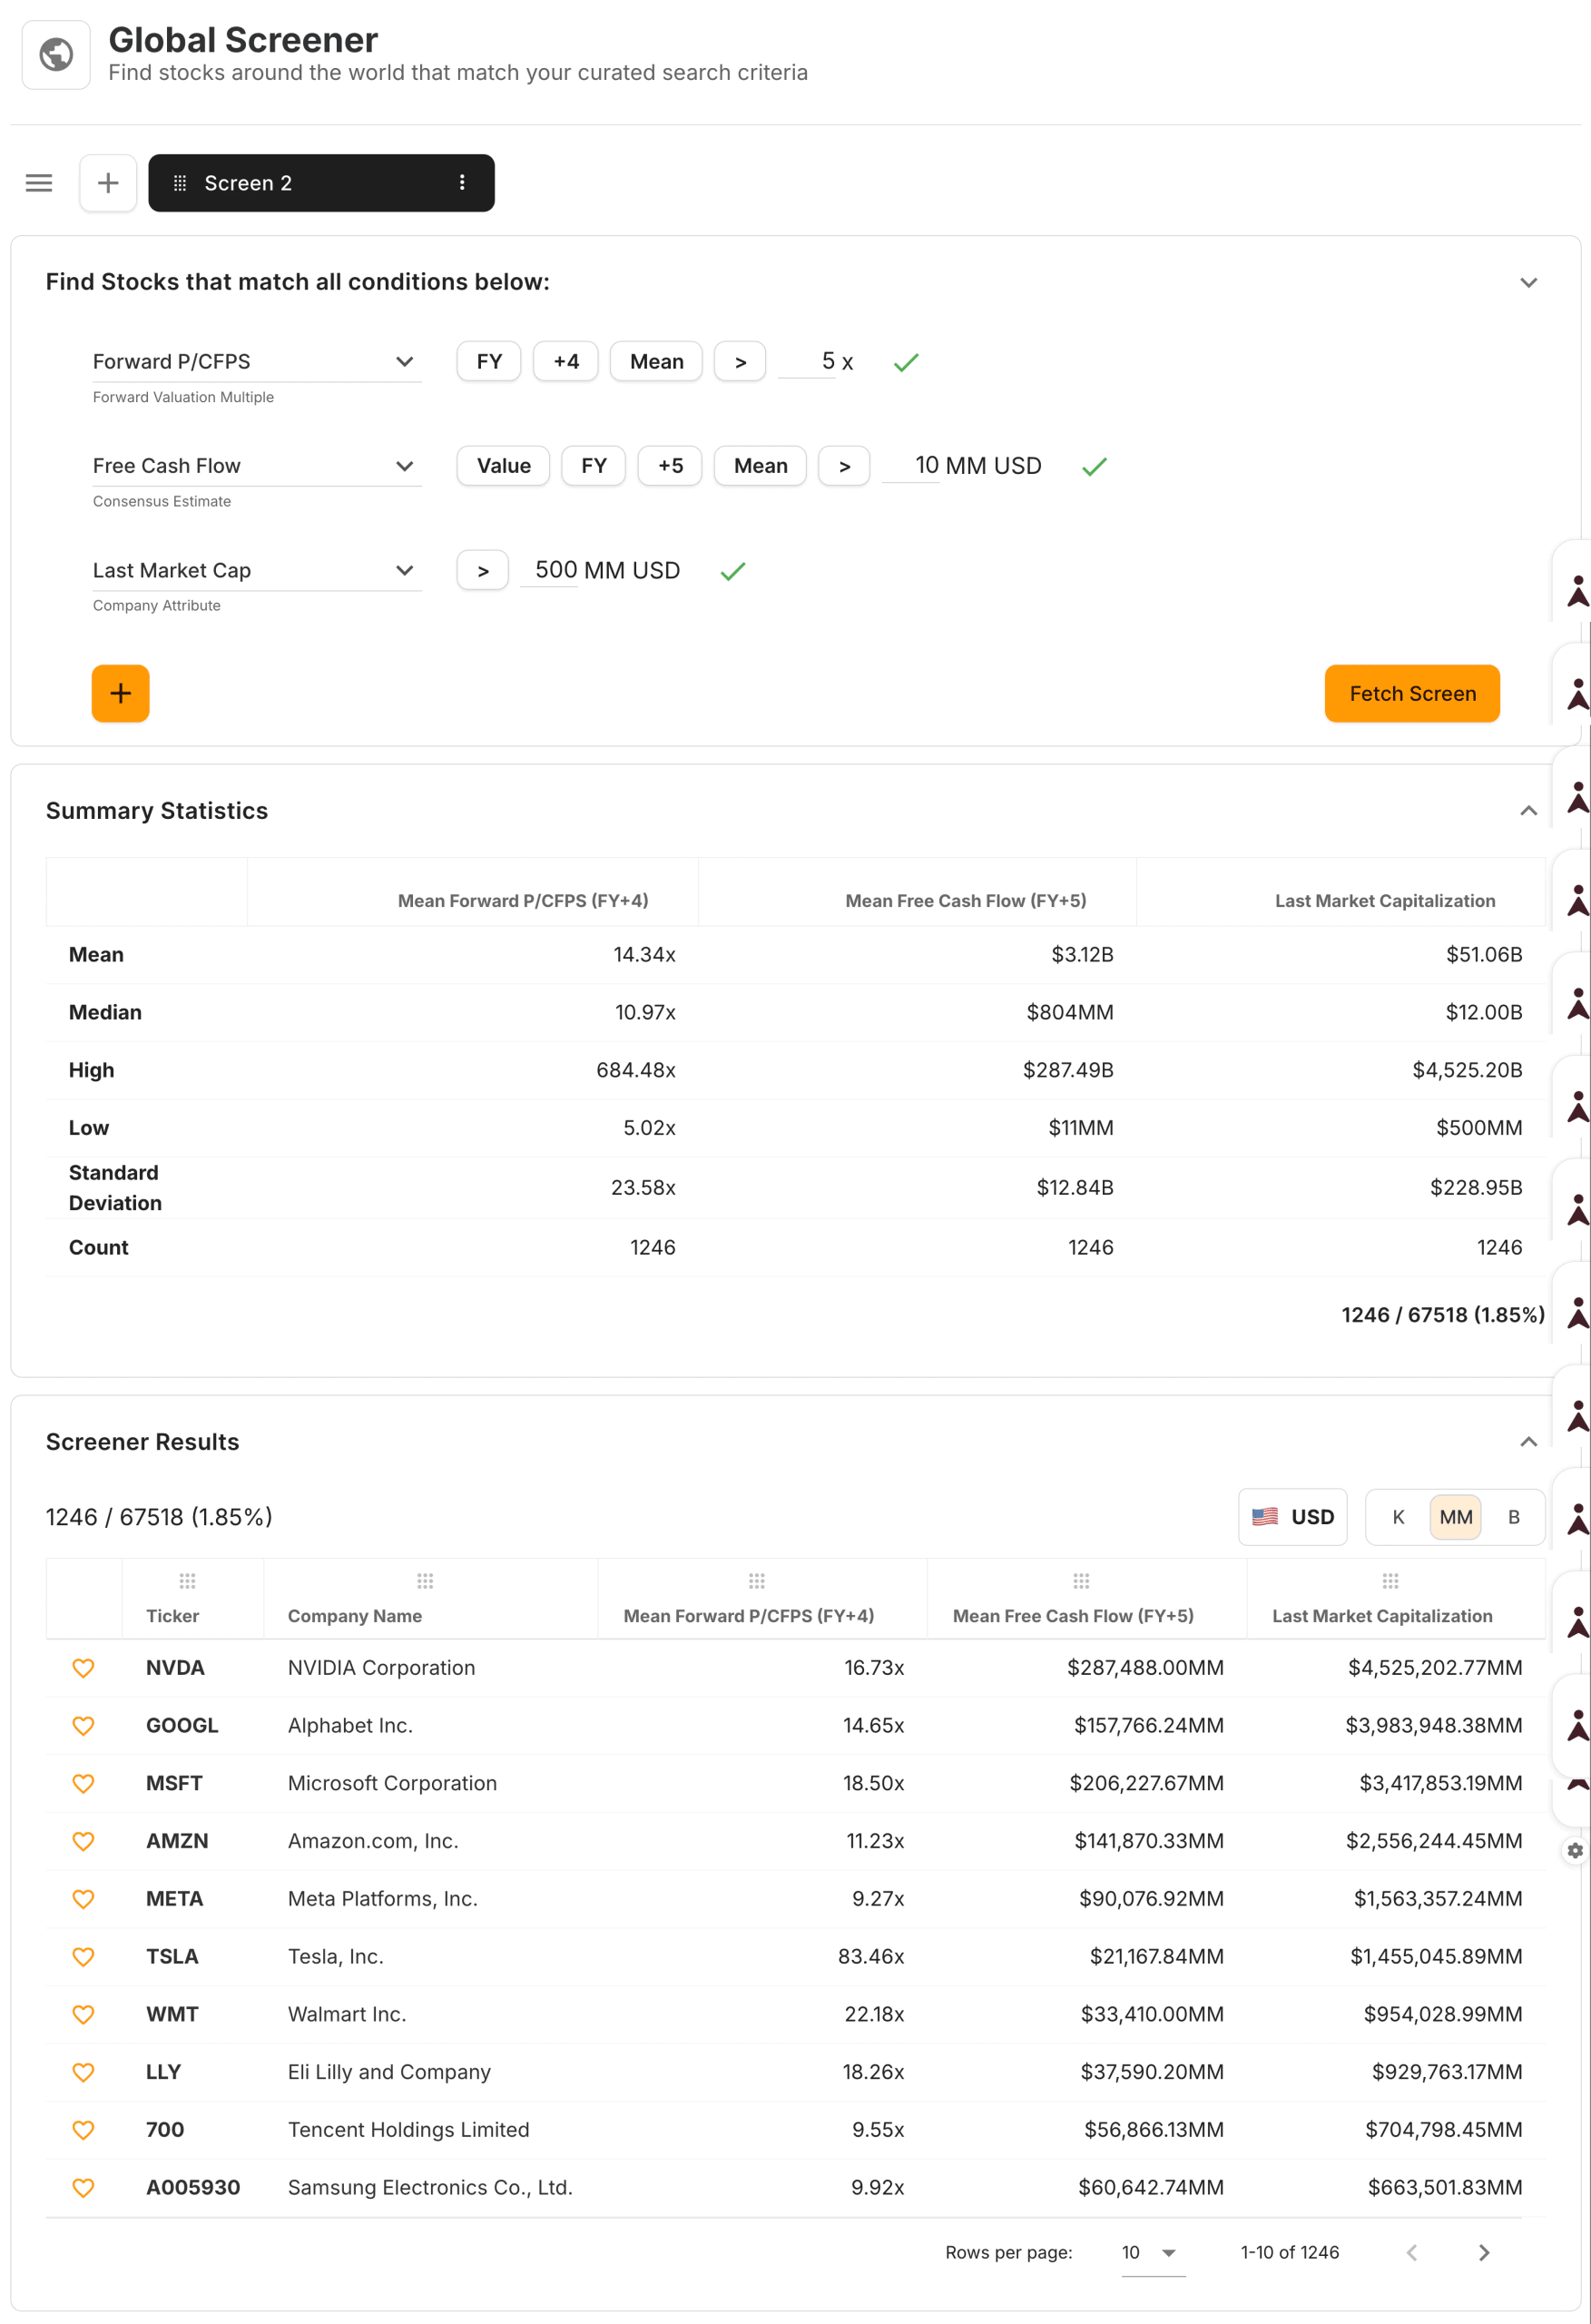The width and height of the screenshot is (1591, 2324).
Task: Click FY button in Forward P/CFPS row
Action: (x=489, y=362)
